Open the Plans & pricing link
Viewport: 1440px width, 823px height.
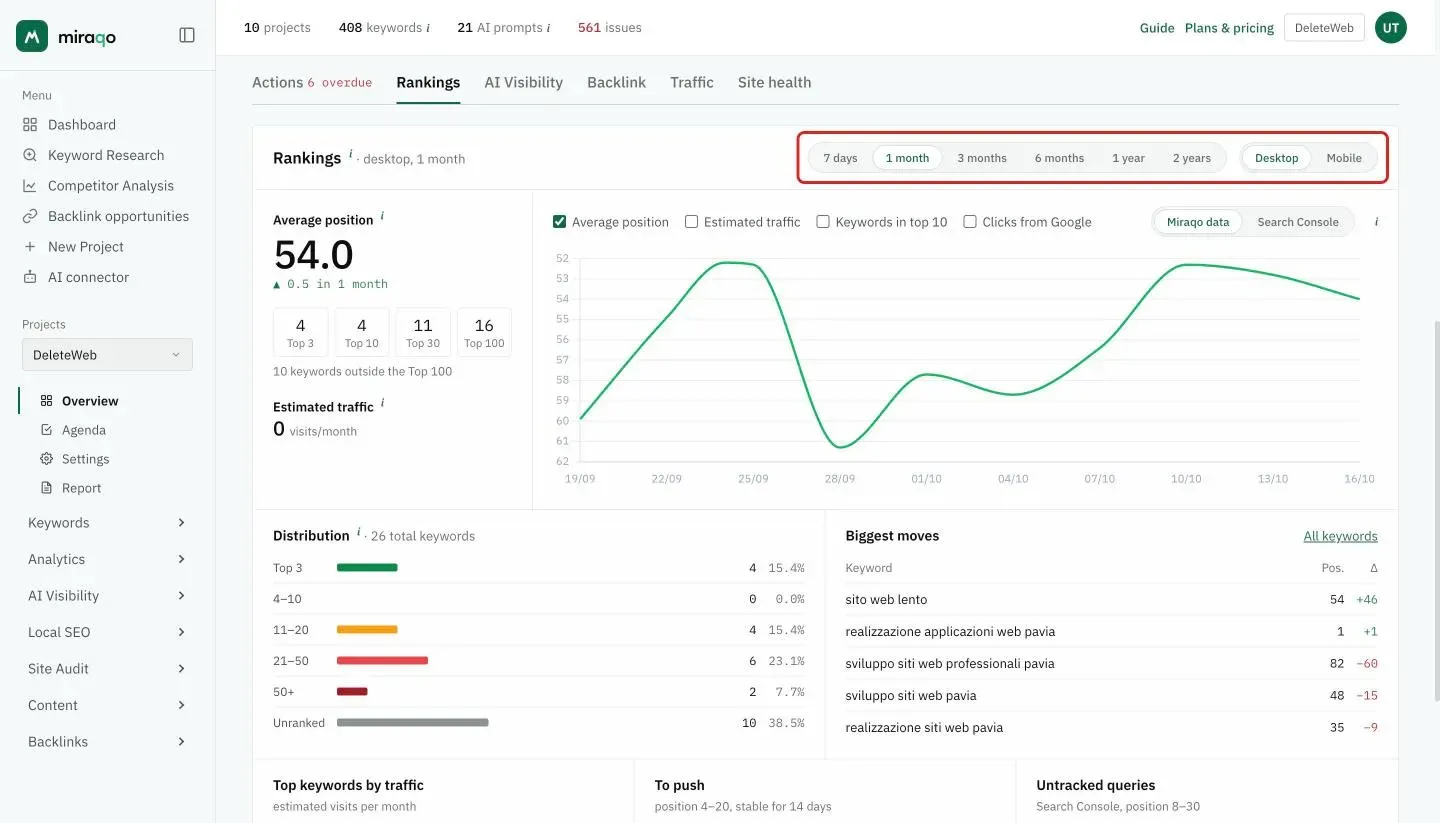pyautogui.click(x=1229, y=28)
